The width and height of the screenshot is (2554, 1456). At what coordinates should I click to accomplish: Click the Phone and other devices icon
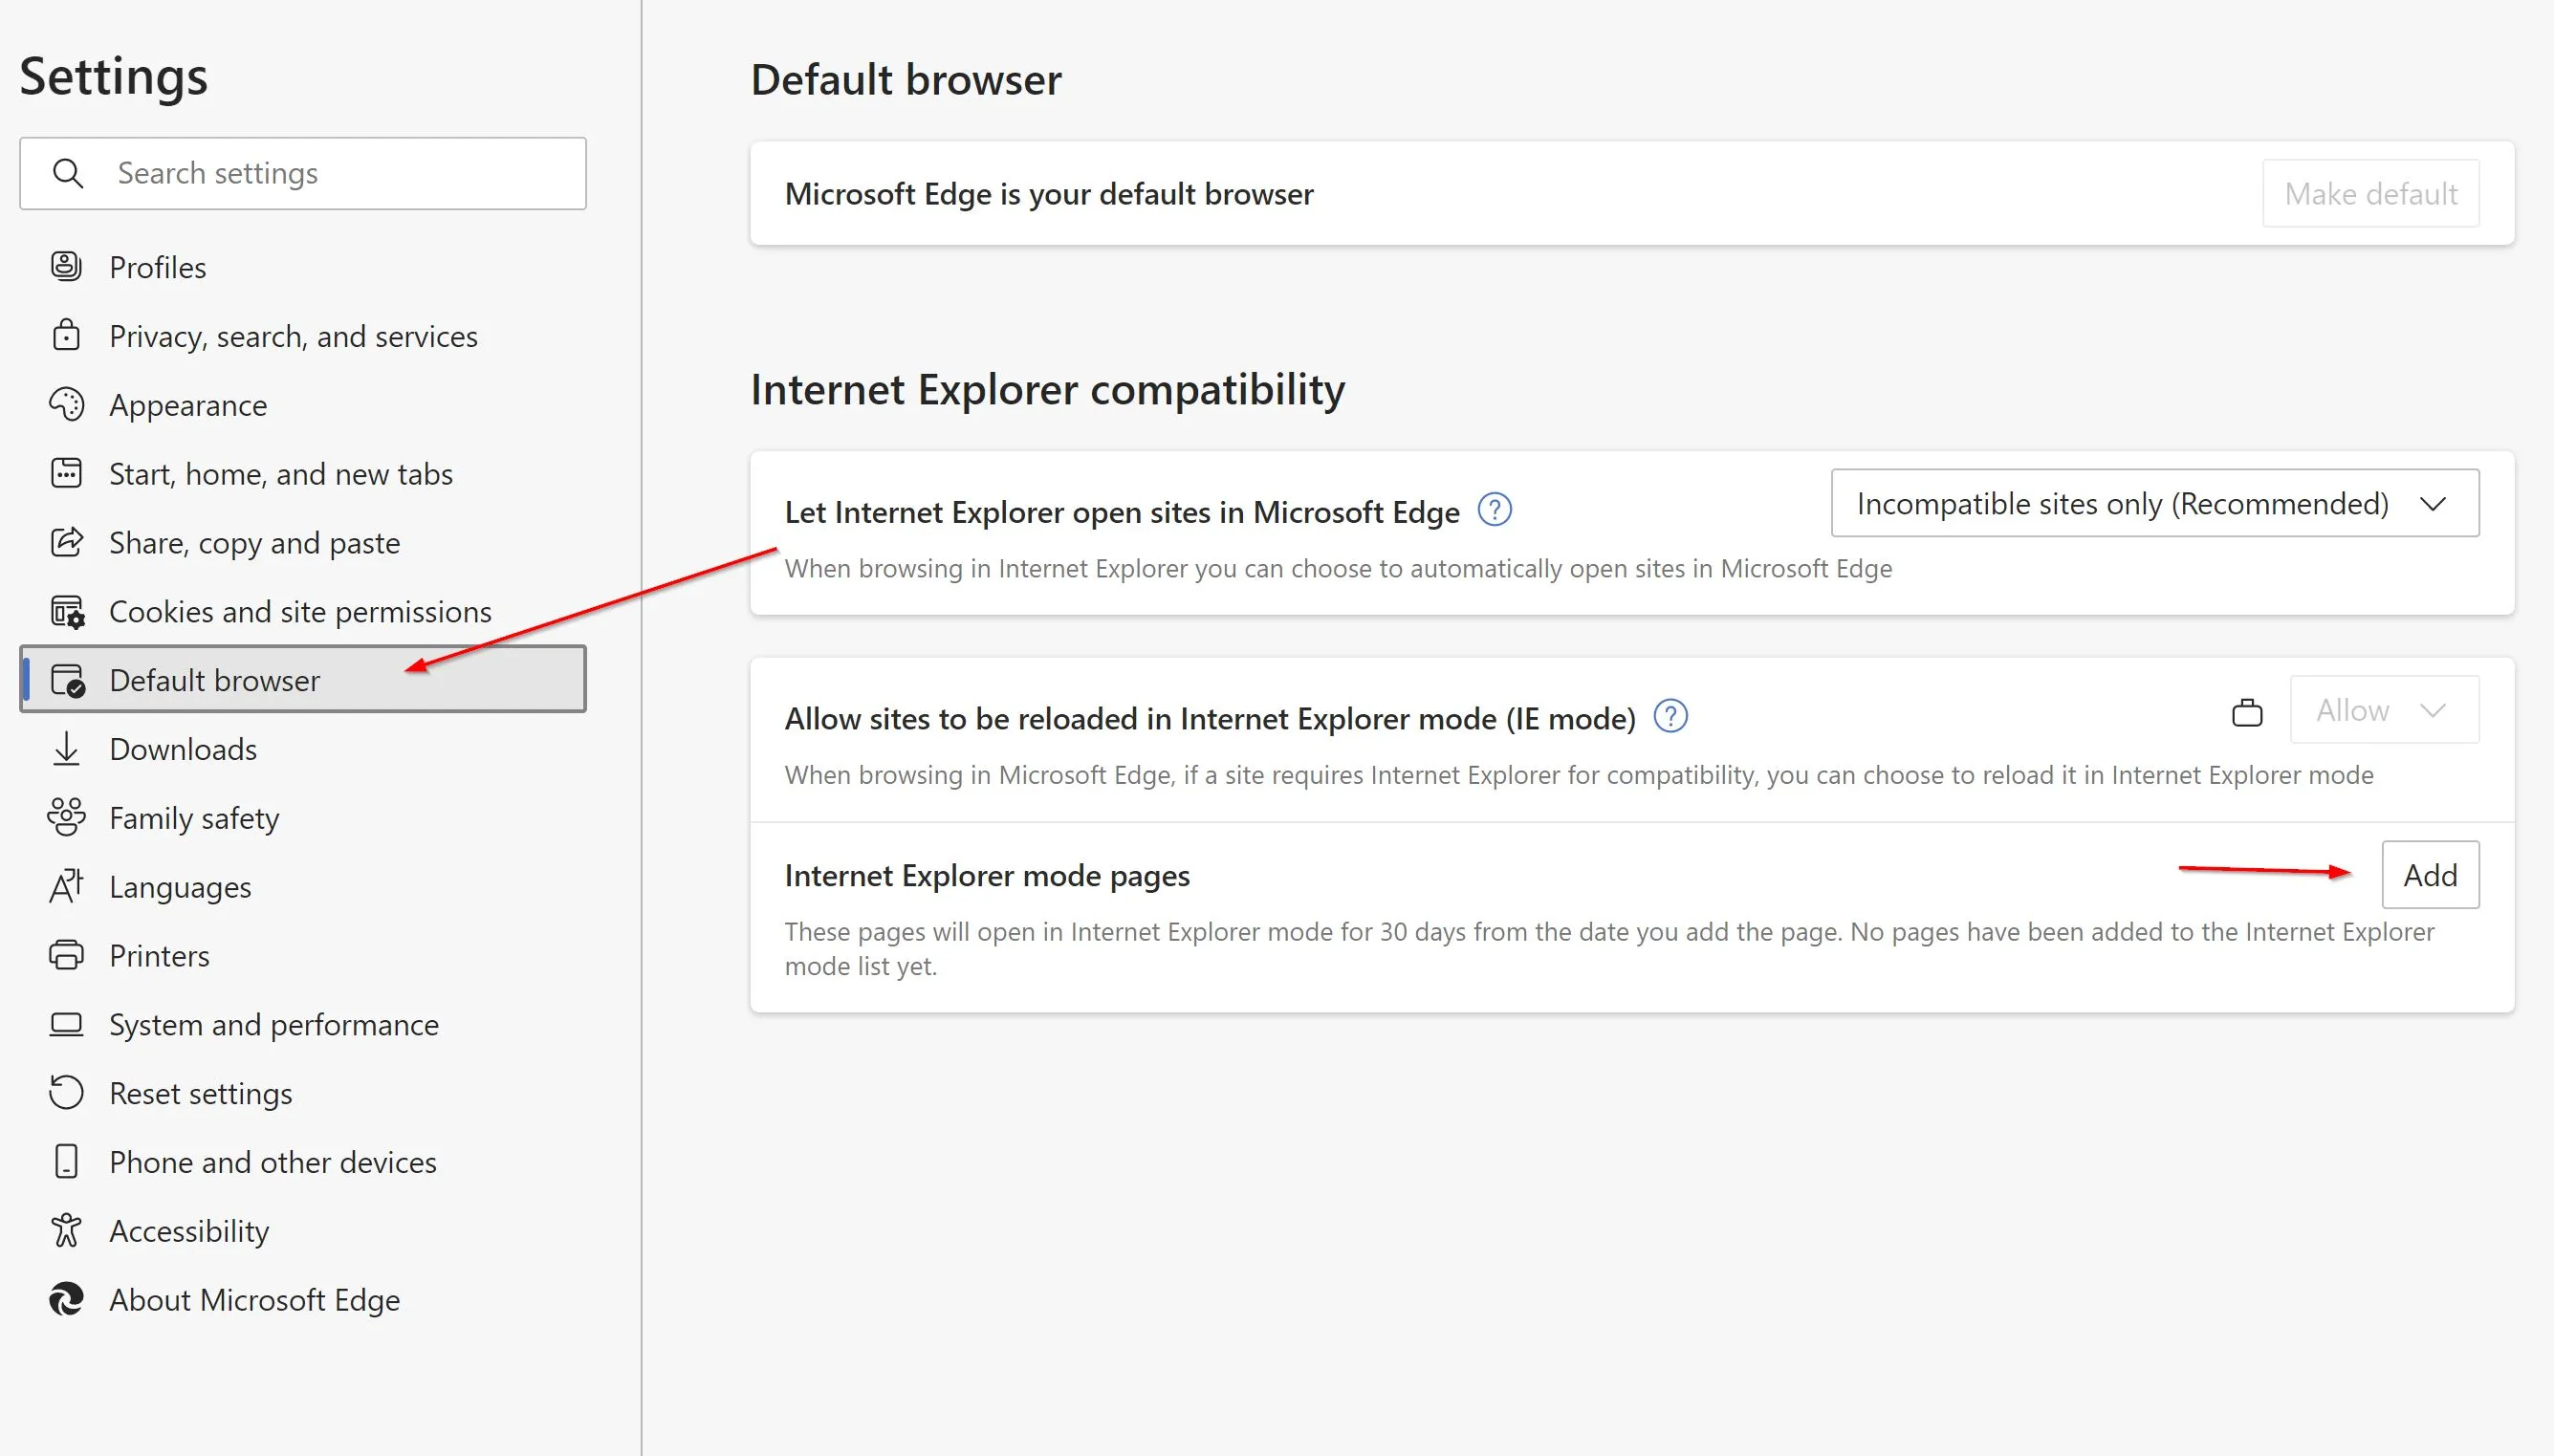pyautogui.click(x=66, y=1162)
